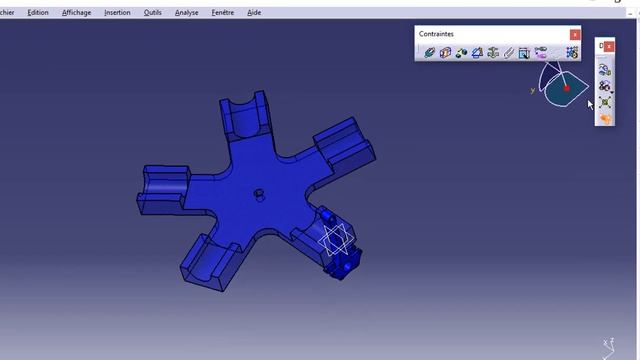Click the red compass manipulation point
Image resolution: width=640 pixels, height=360 pixels.
point(567,88)
